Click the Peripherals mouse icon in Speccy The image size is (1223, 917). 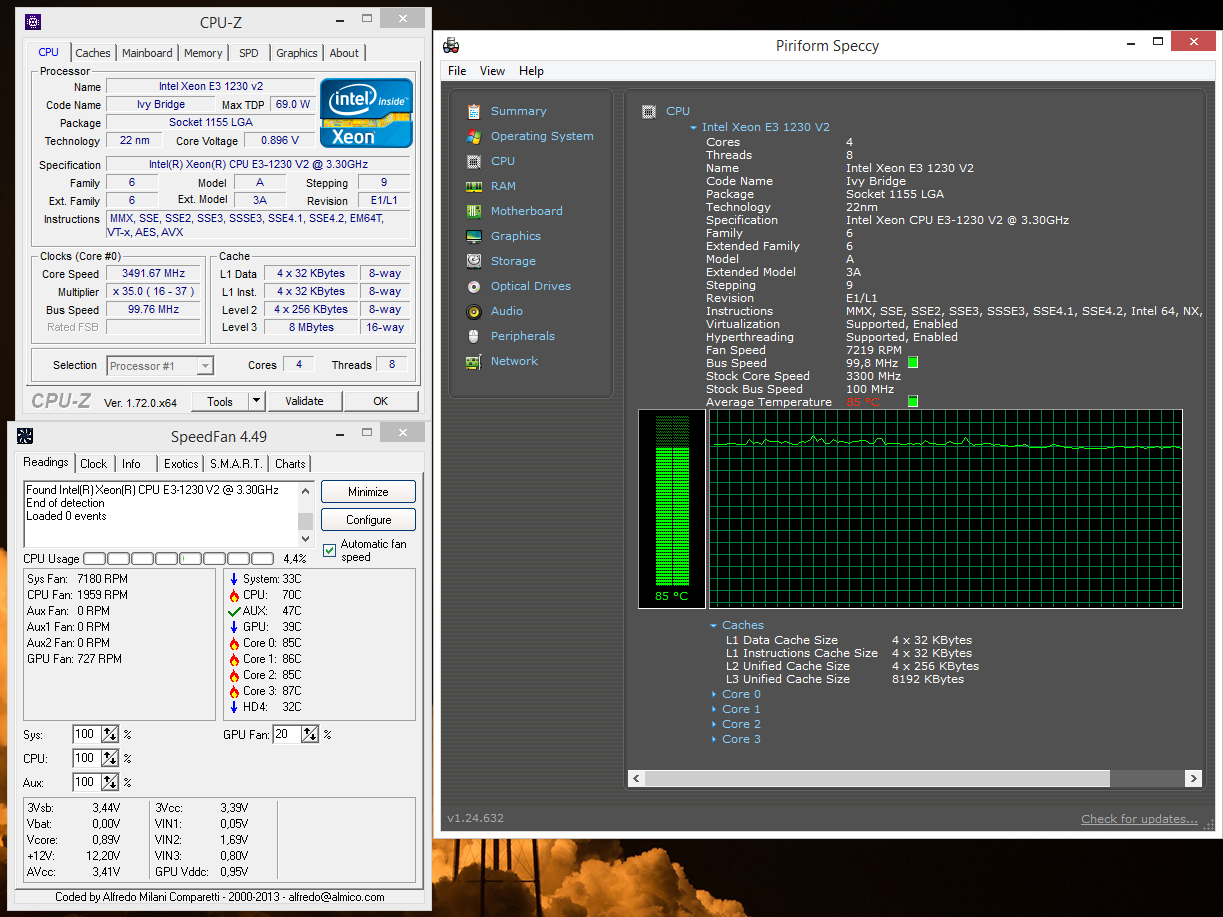474,336
